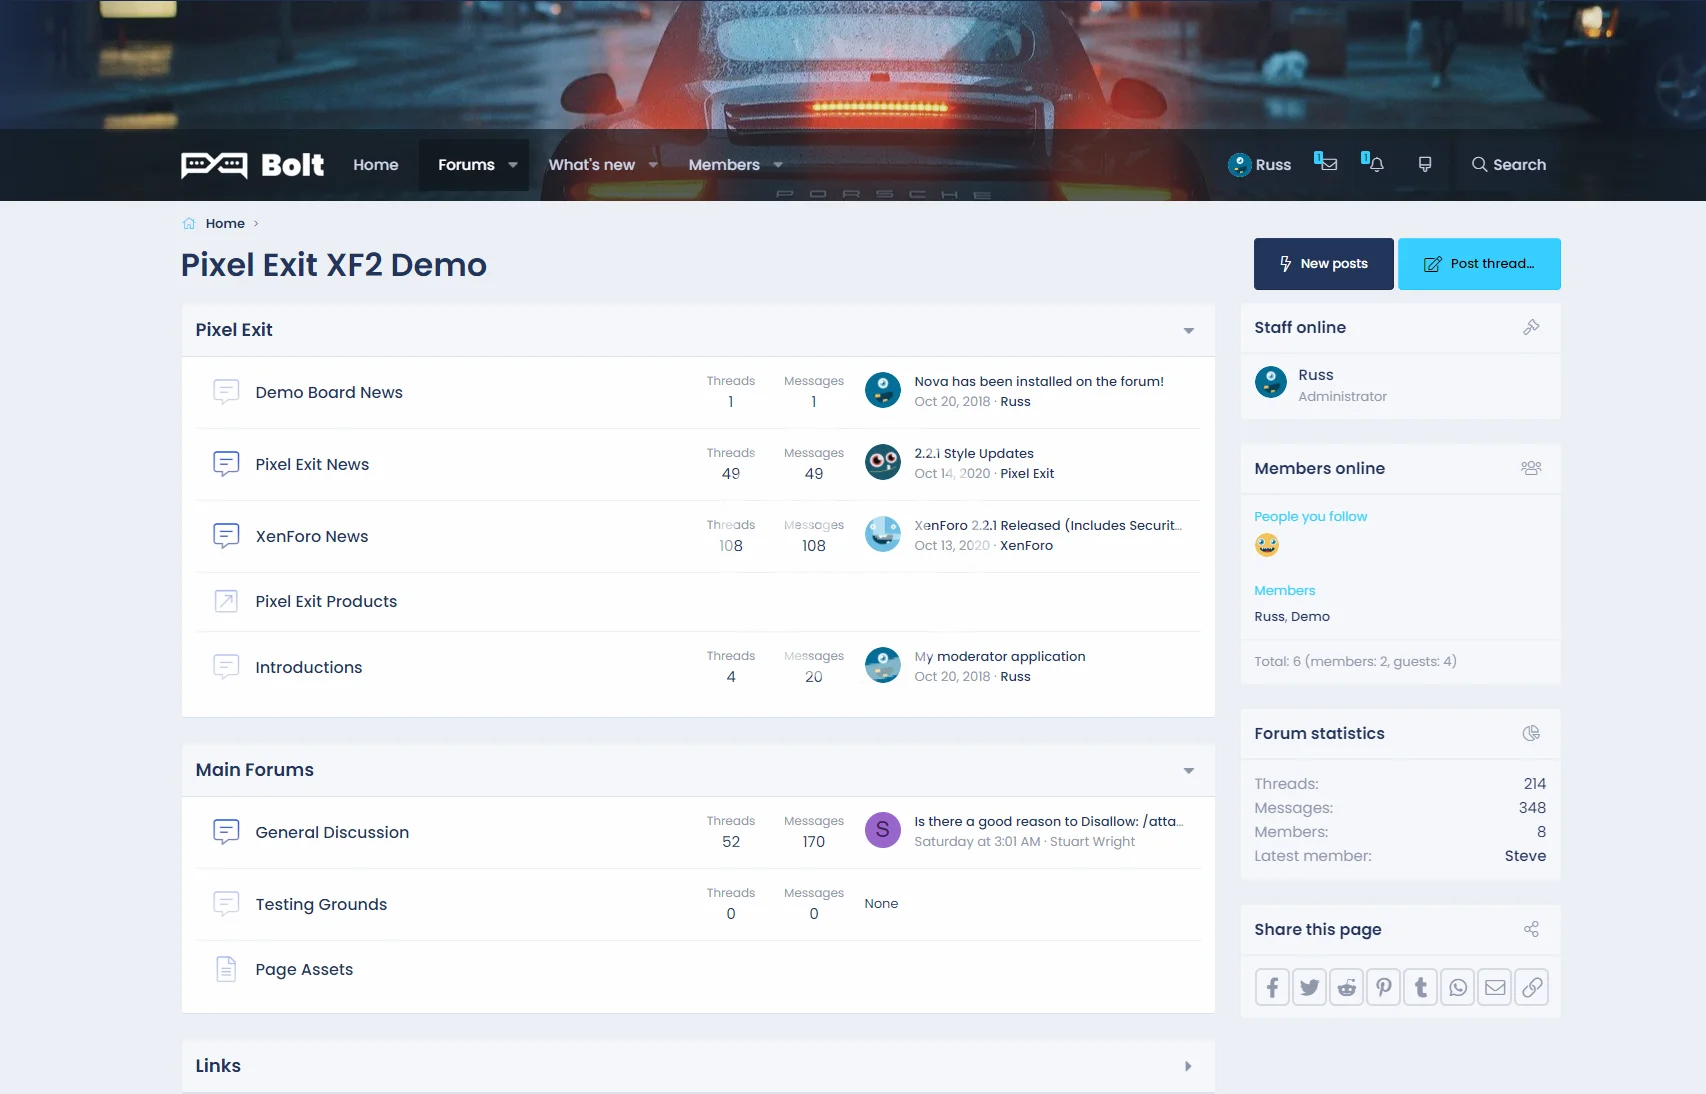
Task: Click the 'People you follow' heading
Action: (x=1311, y=517)
